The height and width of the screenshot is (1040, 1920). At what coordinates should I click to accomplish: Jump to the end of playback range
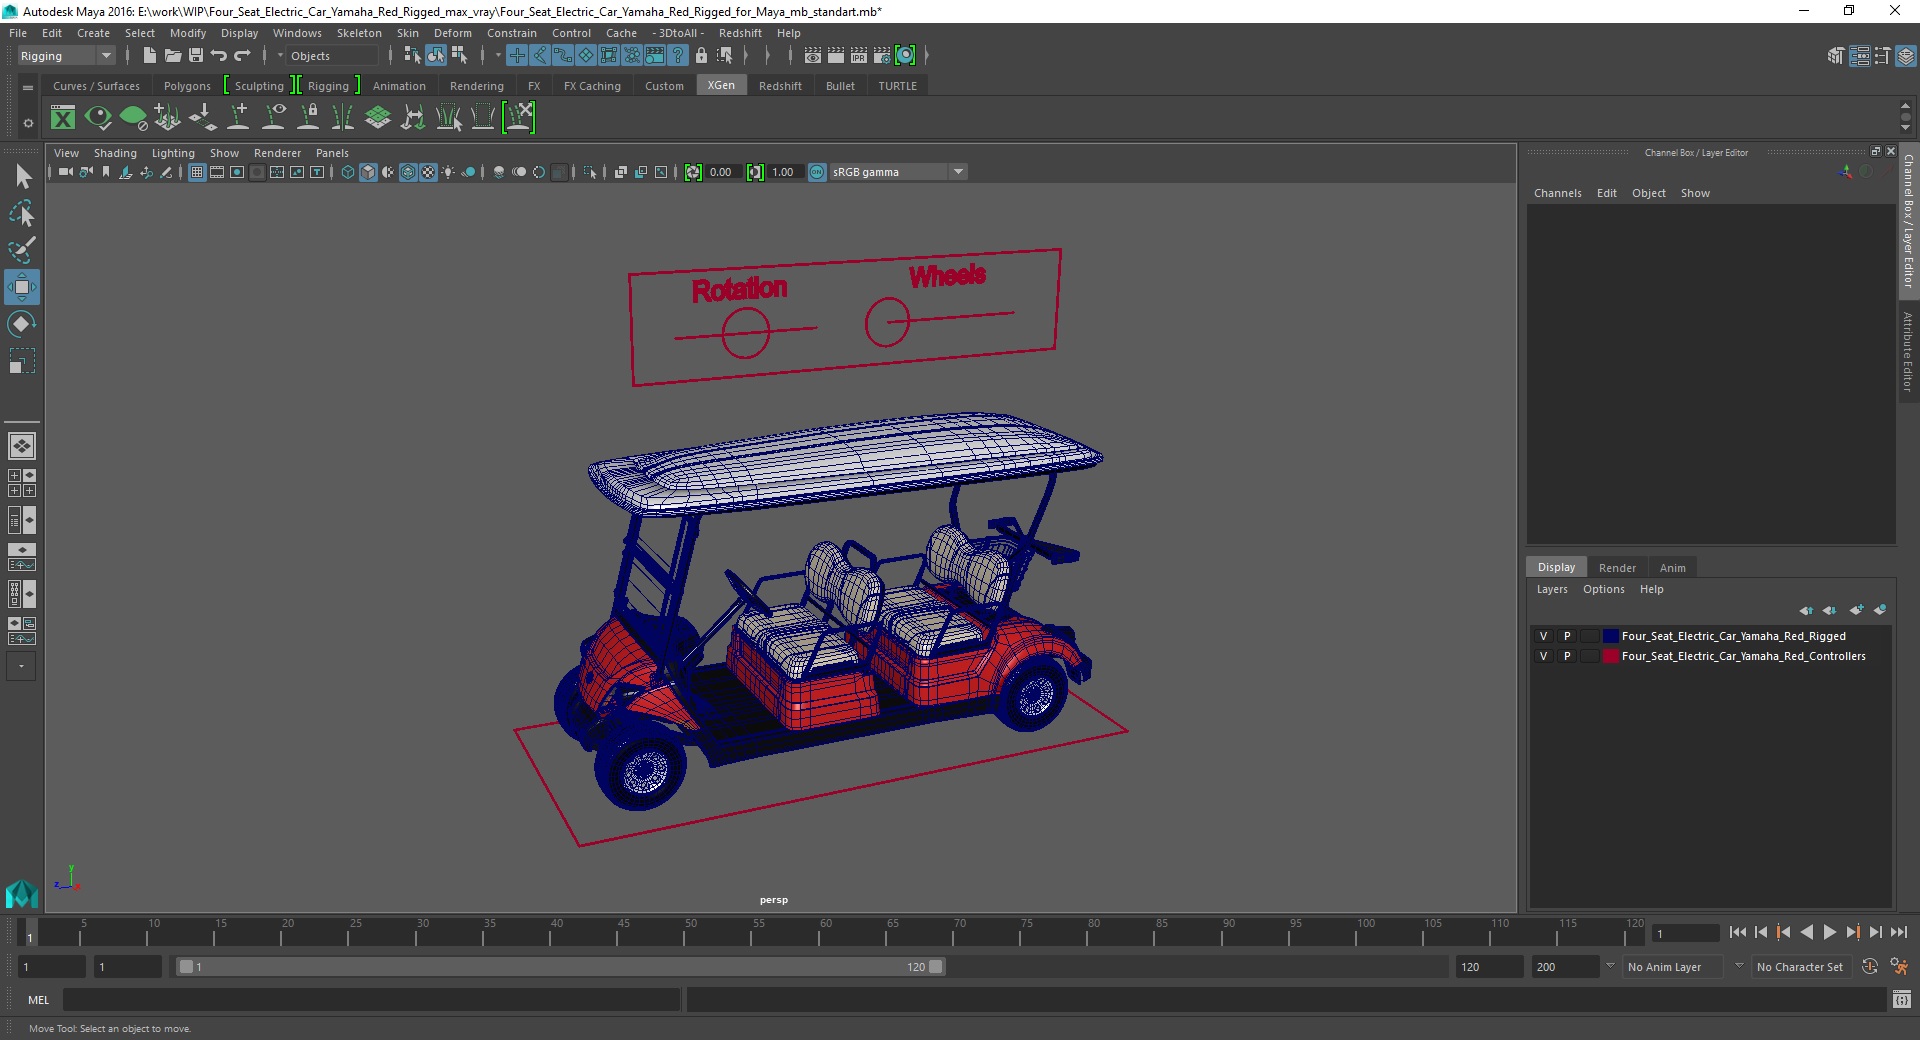[1899, 932]
